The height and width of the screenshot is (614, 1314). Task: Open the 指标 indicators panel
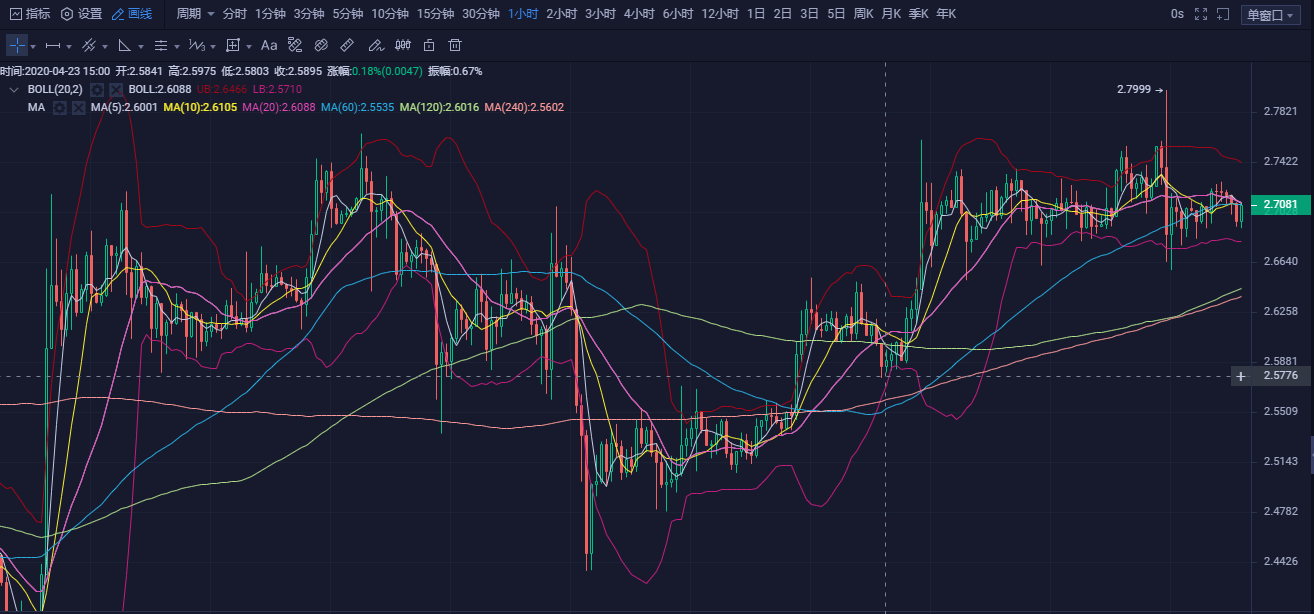coord(30,14)
